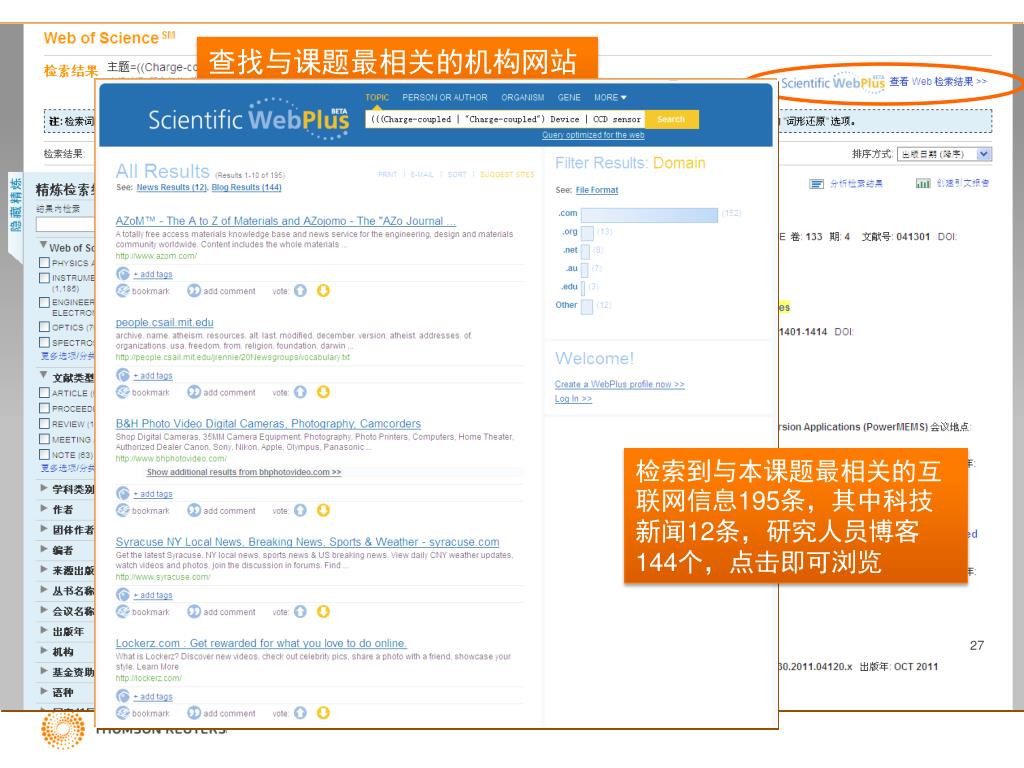Expand the 语种 refine section
The width and height of the screenshot is (1024, 768).
pyautogui.click(x=43, y=691)
